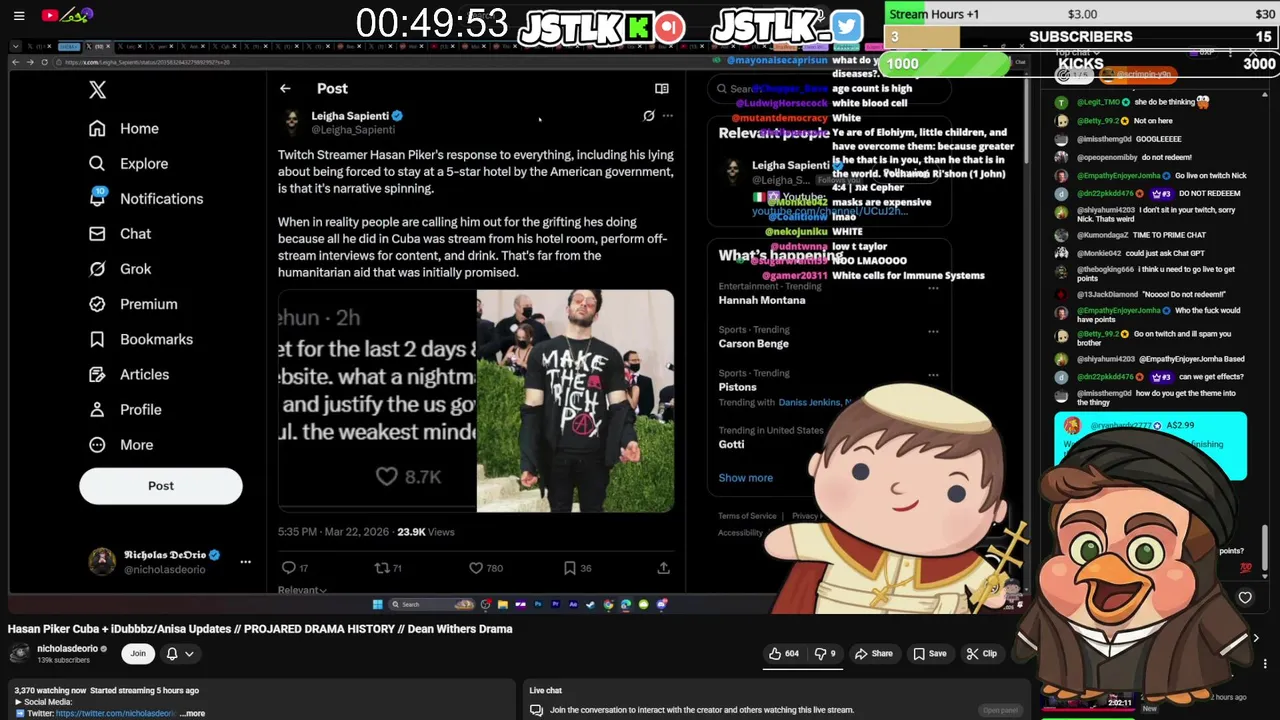Expand description with the ...more link
Image resolution: width=1280 pixels, height=720 pixels.
(194, 714)
